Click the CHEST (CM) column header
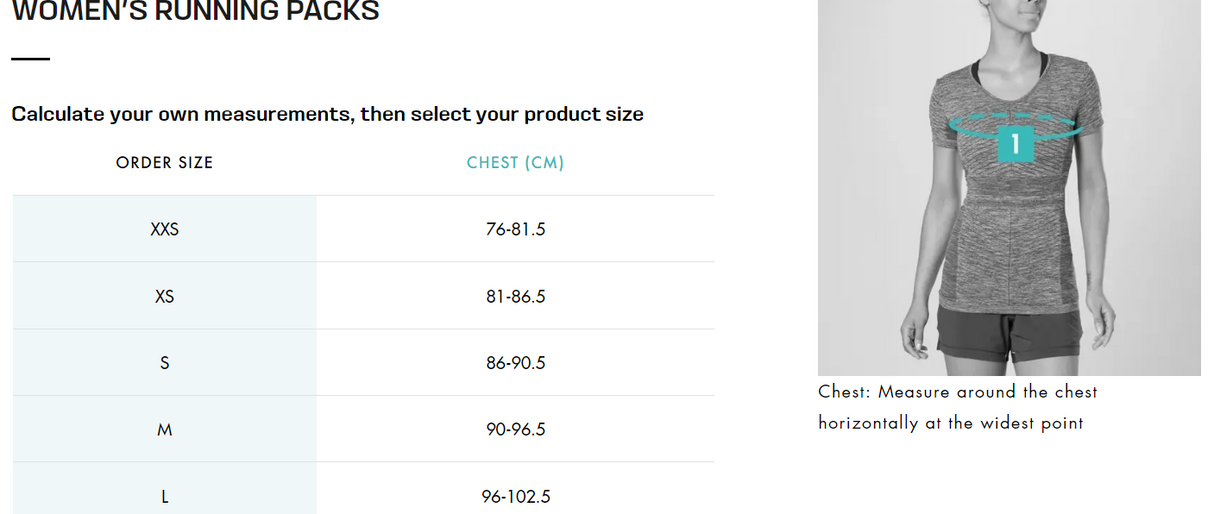Screen dimensions: 1214x514 (515, 162)
